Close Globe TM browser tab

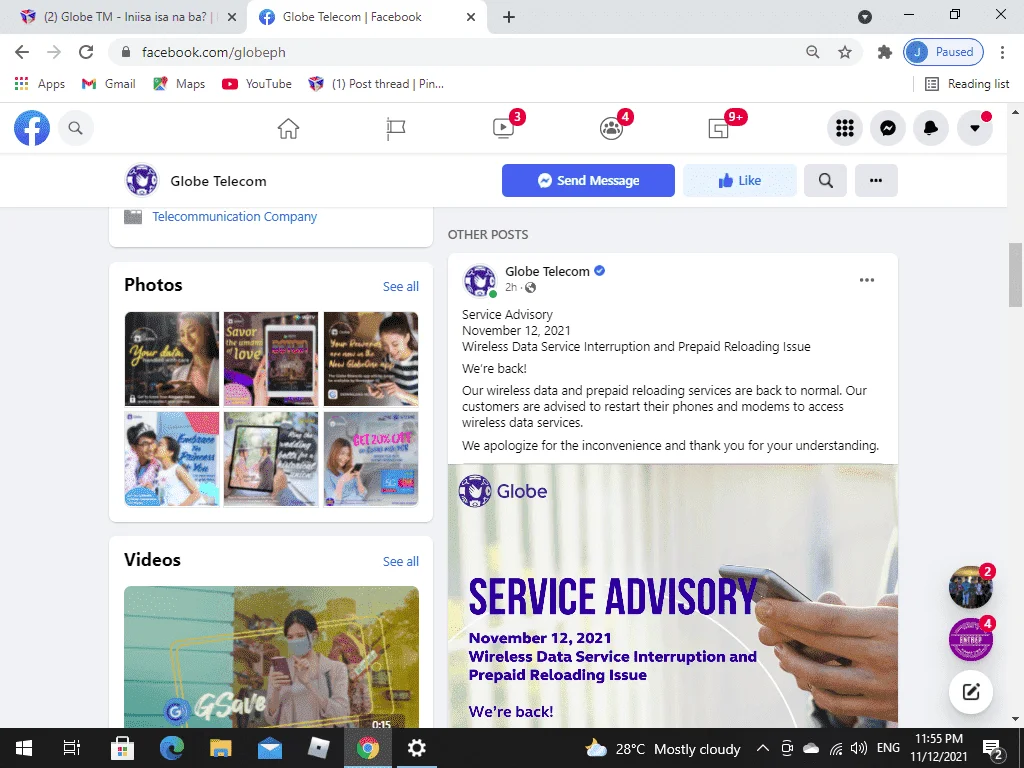(232, 17)
